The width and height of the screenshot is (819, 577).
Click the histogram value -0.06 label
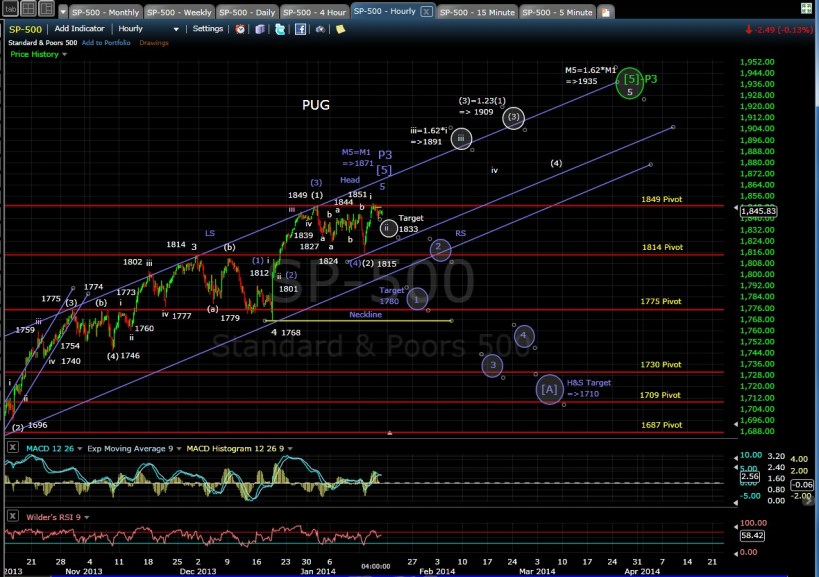point(802,485)
